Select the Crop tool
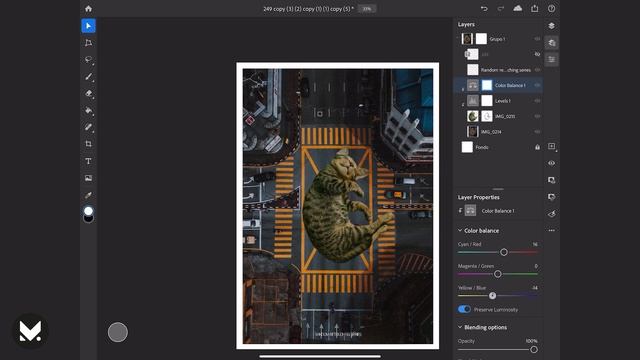This screenshot has width=640, height=360. point(88,144)
